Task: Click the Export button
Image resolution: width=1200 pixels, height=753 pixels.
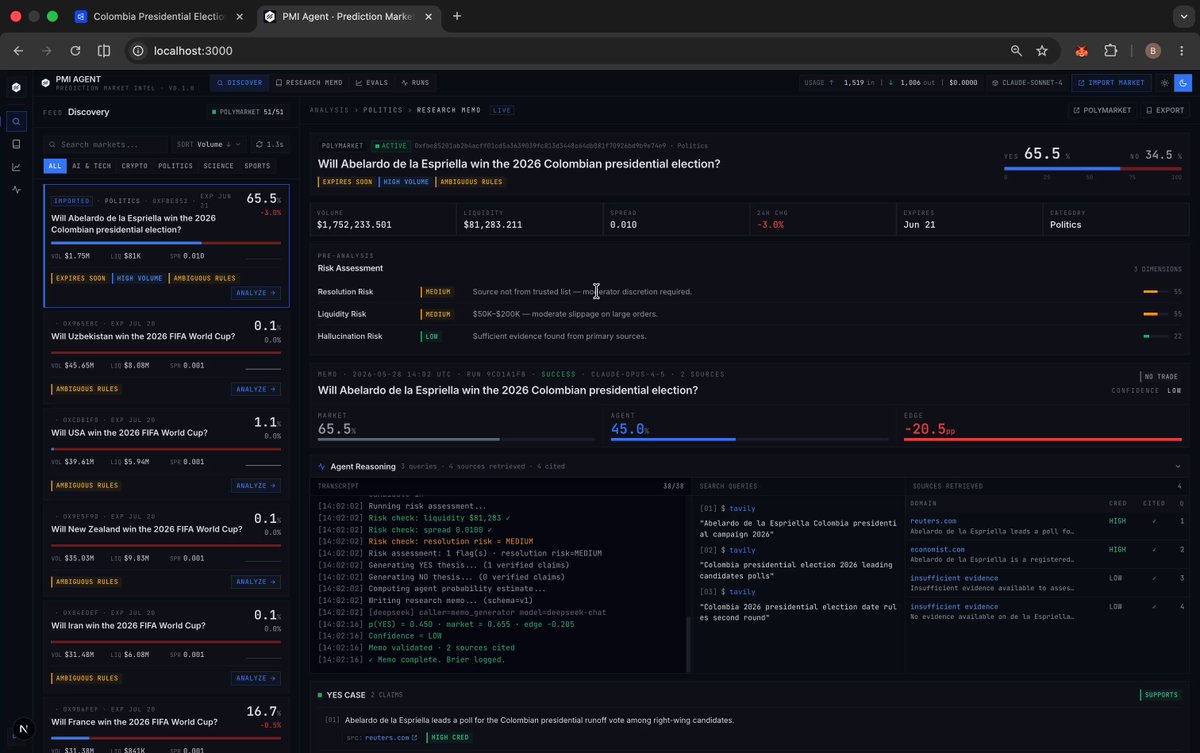Action: pyautogui.click(x=1166, y=110)
